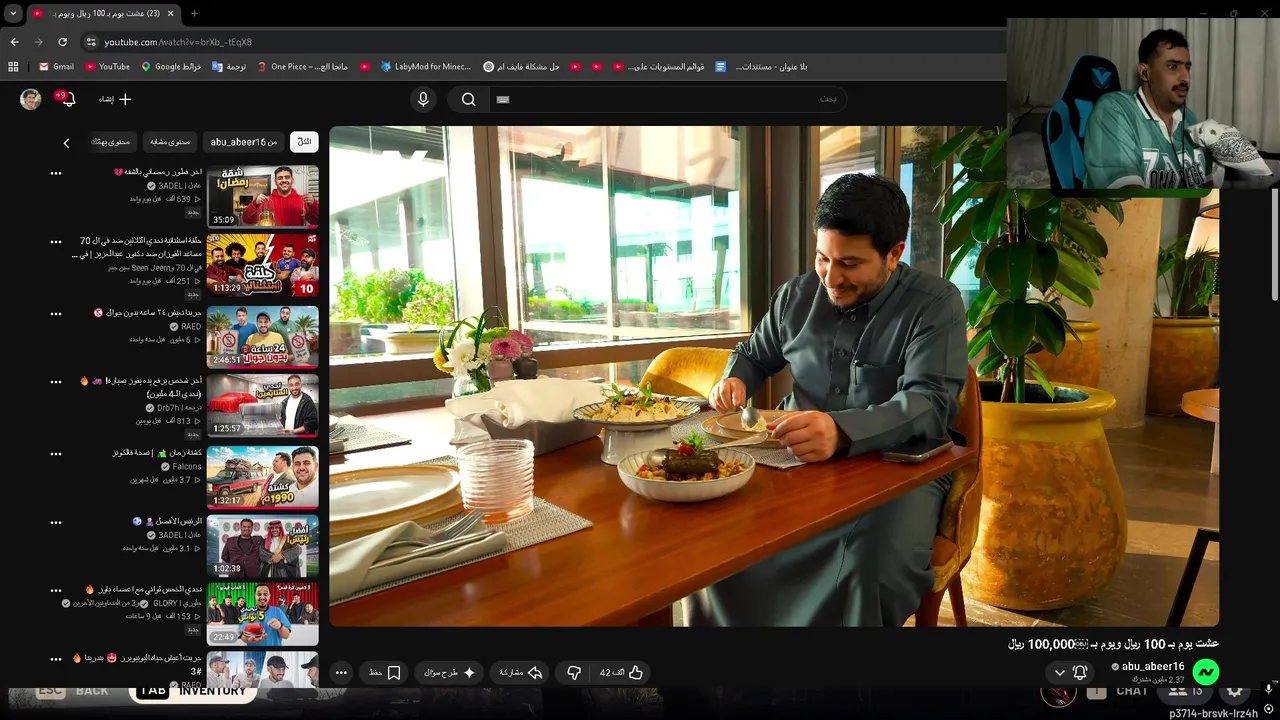Screen dimensions: 1280x720
Task: Open site information icon in address bar
Action: [x=91, y=42]
